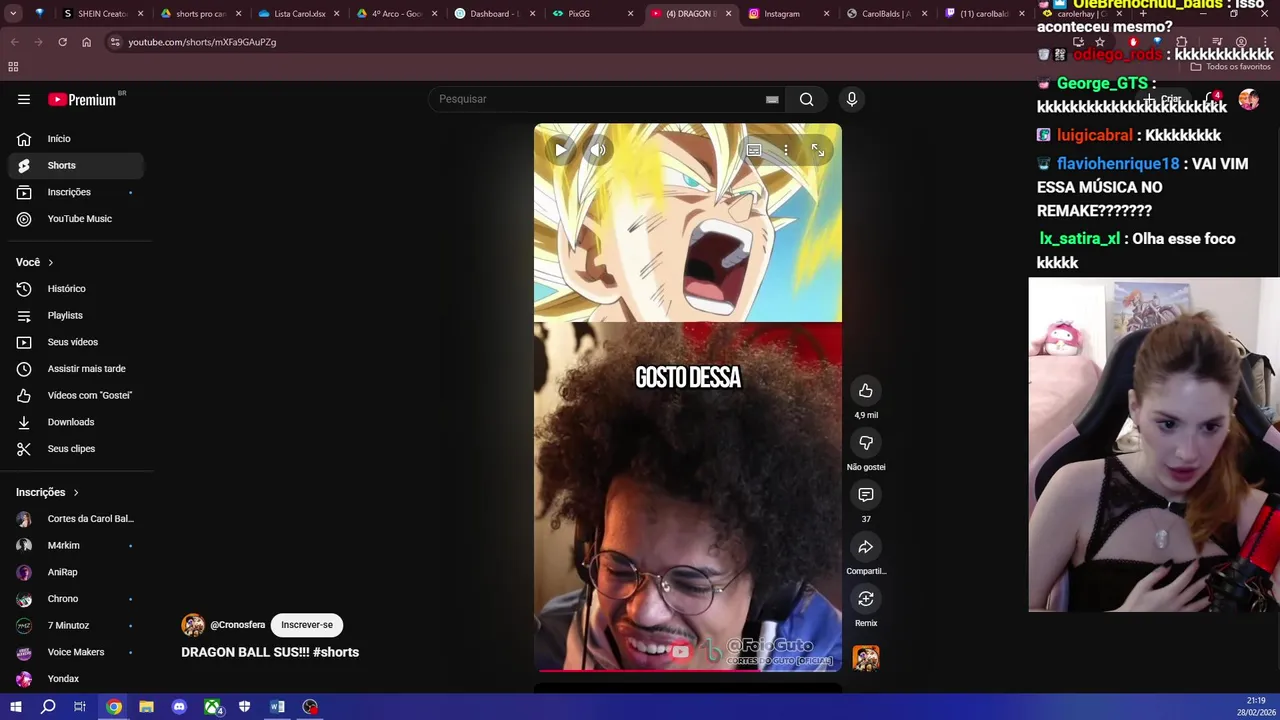Remix this Short
1280x720 pixels.
(866, 599)
